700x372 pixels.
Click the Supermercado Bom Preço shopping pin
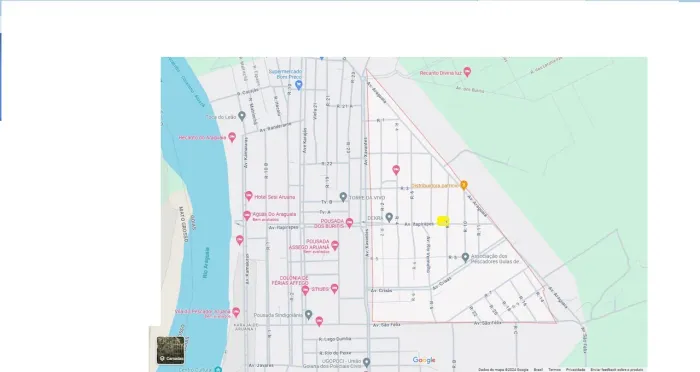299,84
